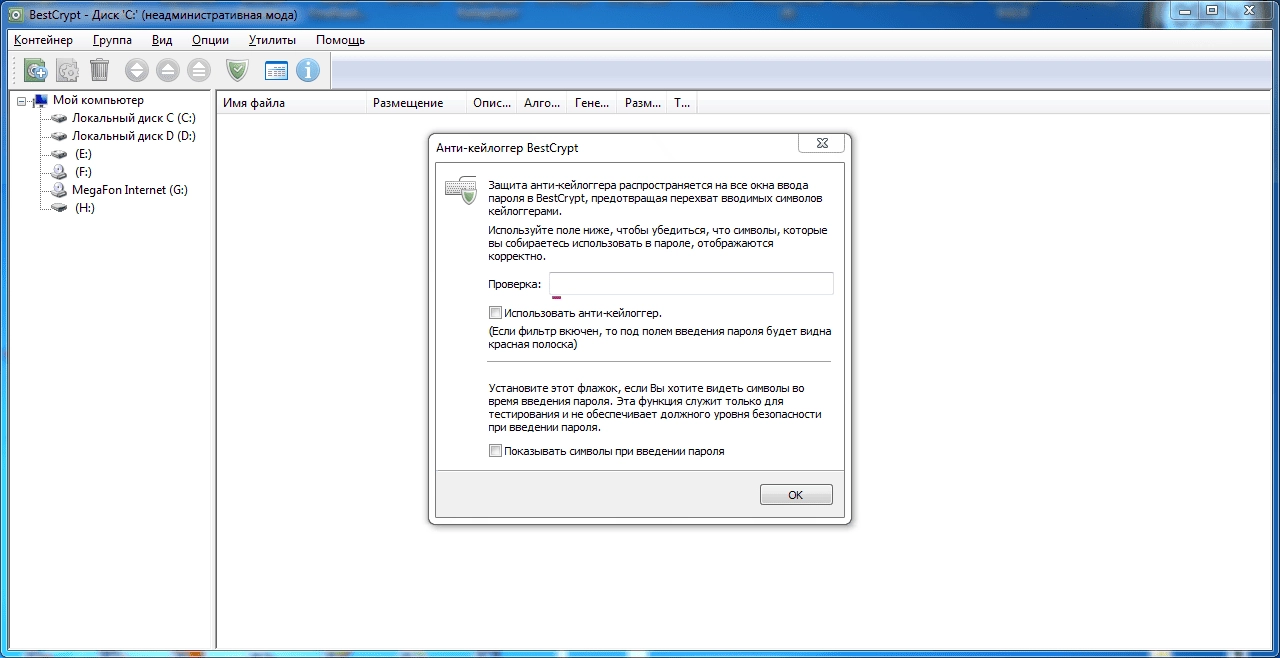The width and height of the screenshot is (1280, 658).
Task: Select drive '(H:)' in the tree
Action: 84,208
